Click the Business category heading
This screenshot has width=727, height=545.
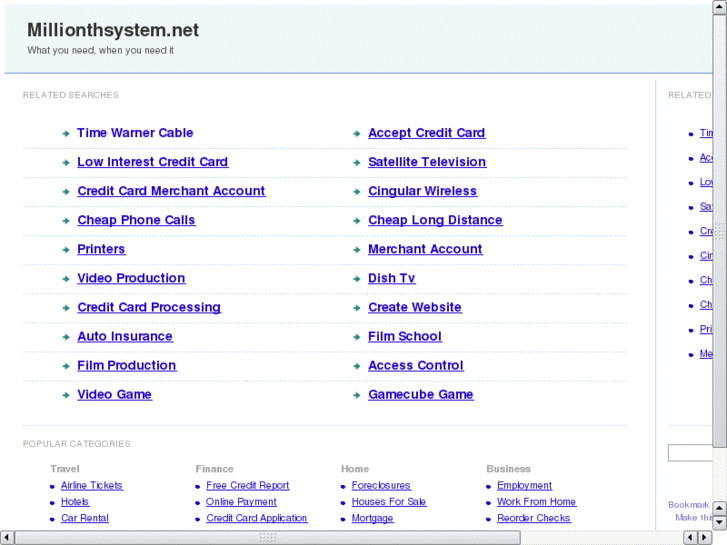coord(508,469)
